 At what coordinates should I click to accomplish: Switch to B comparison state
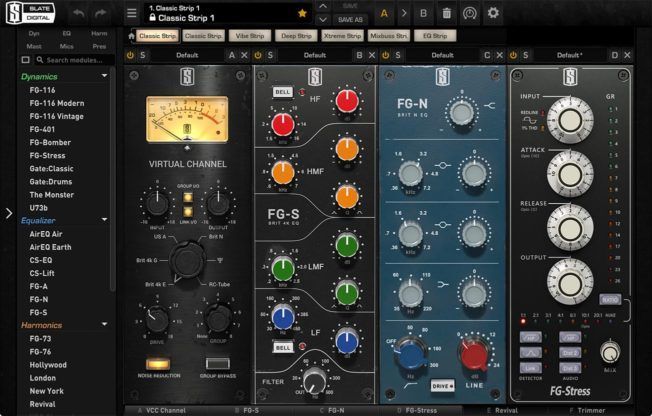(x=423, y=13)
